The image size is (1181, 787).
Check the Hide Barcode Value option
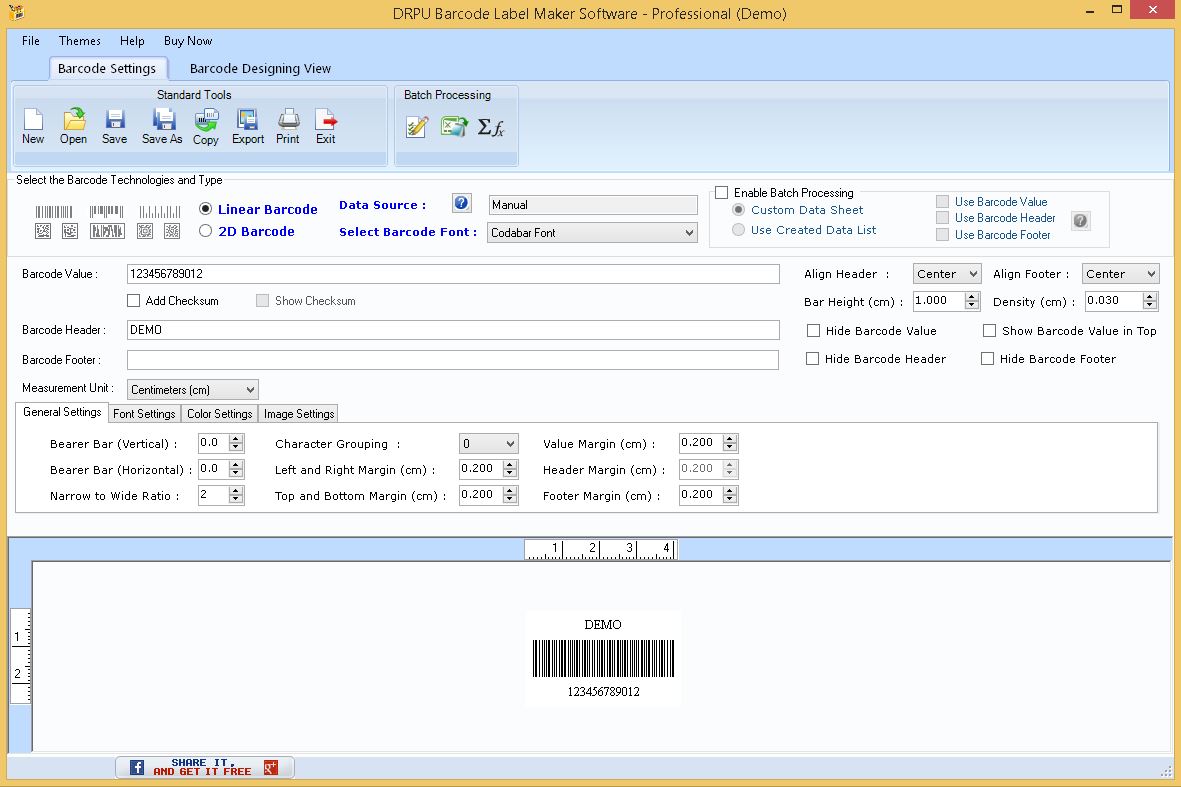pos(813,330)
